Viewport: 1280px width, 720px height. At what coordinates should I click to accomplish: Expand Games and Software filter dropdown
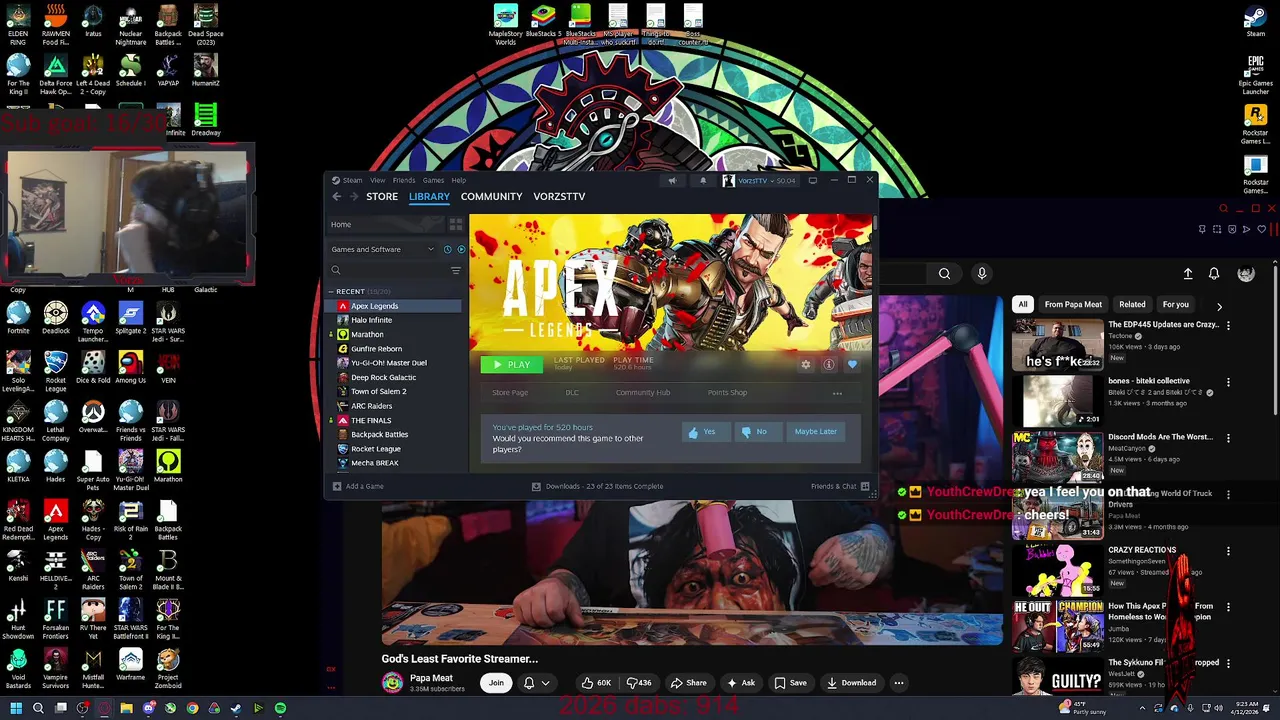[x=383, y=249]
